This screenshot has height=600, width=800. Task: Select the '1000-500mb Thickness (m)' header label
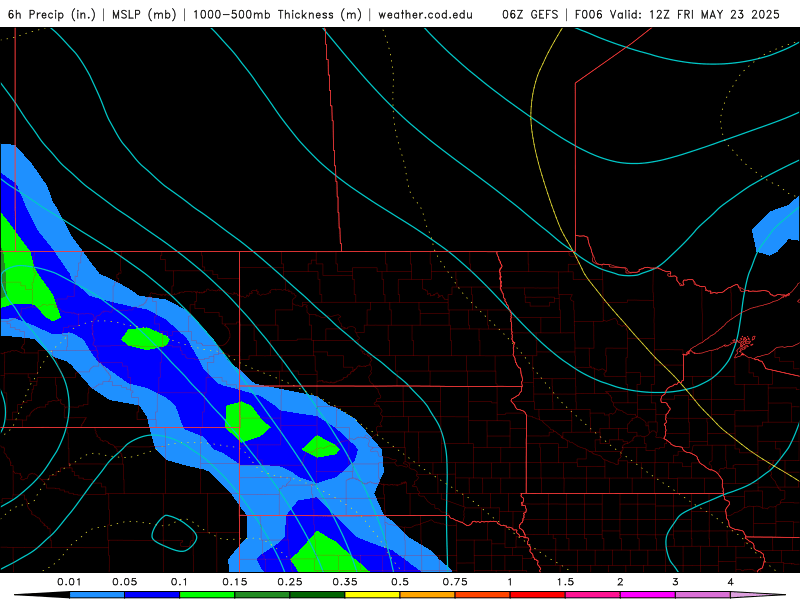tap(277, 14)
